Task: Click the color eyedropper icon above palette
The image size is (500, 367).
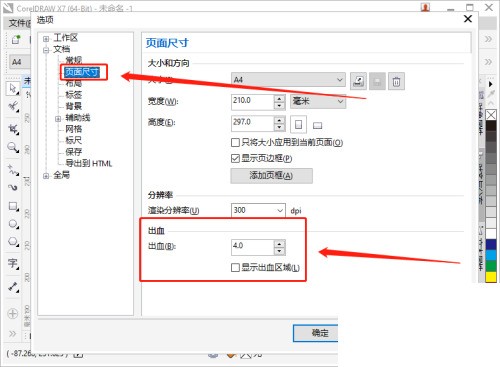Action: [491, 94]
